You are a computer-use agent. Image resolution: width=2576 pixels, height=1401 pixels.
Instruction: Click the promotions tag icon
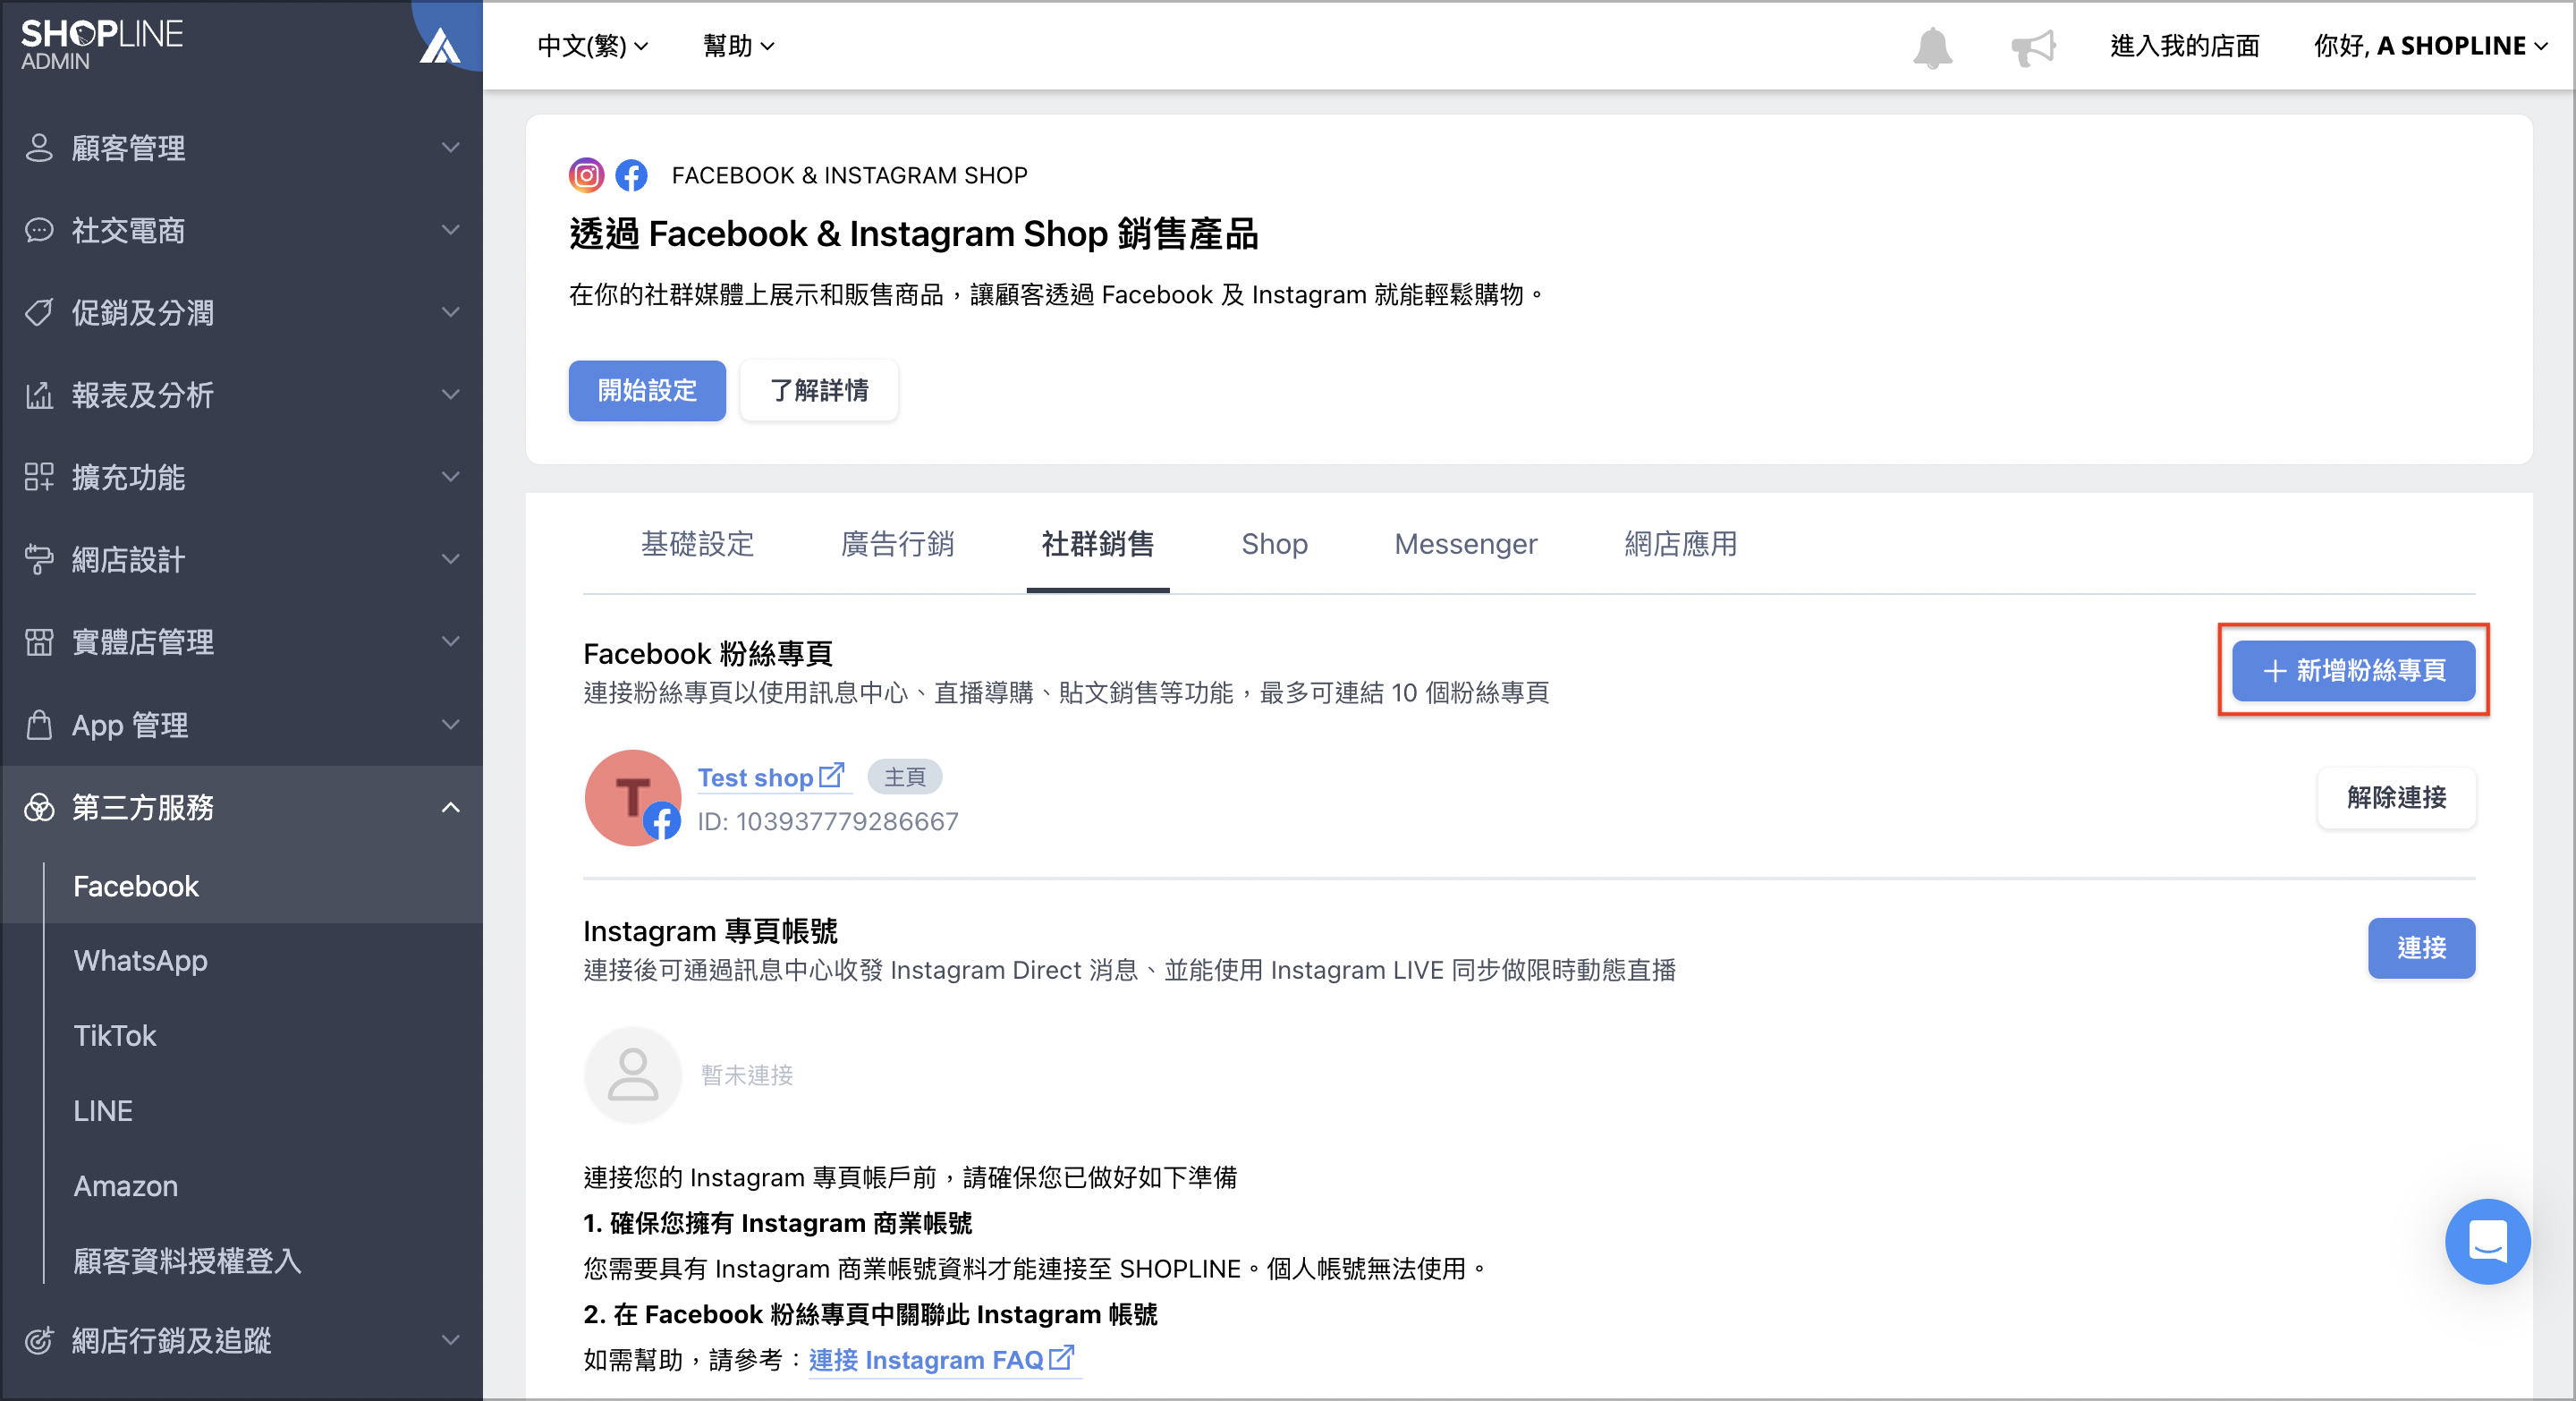pyautogui.click(x=39, y=312)
